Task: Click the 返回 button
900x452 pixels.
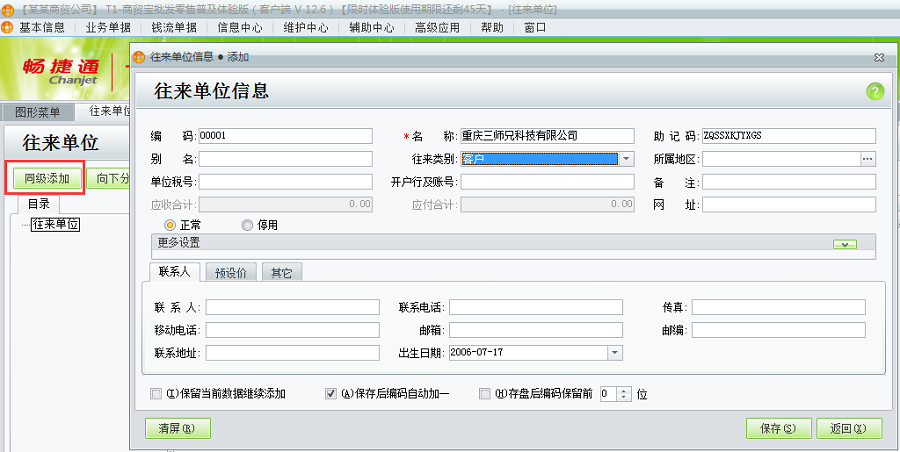Action: click(849, 428)
